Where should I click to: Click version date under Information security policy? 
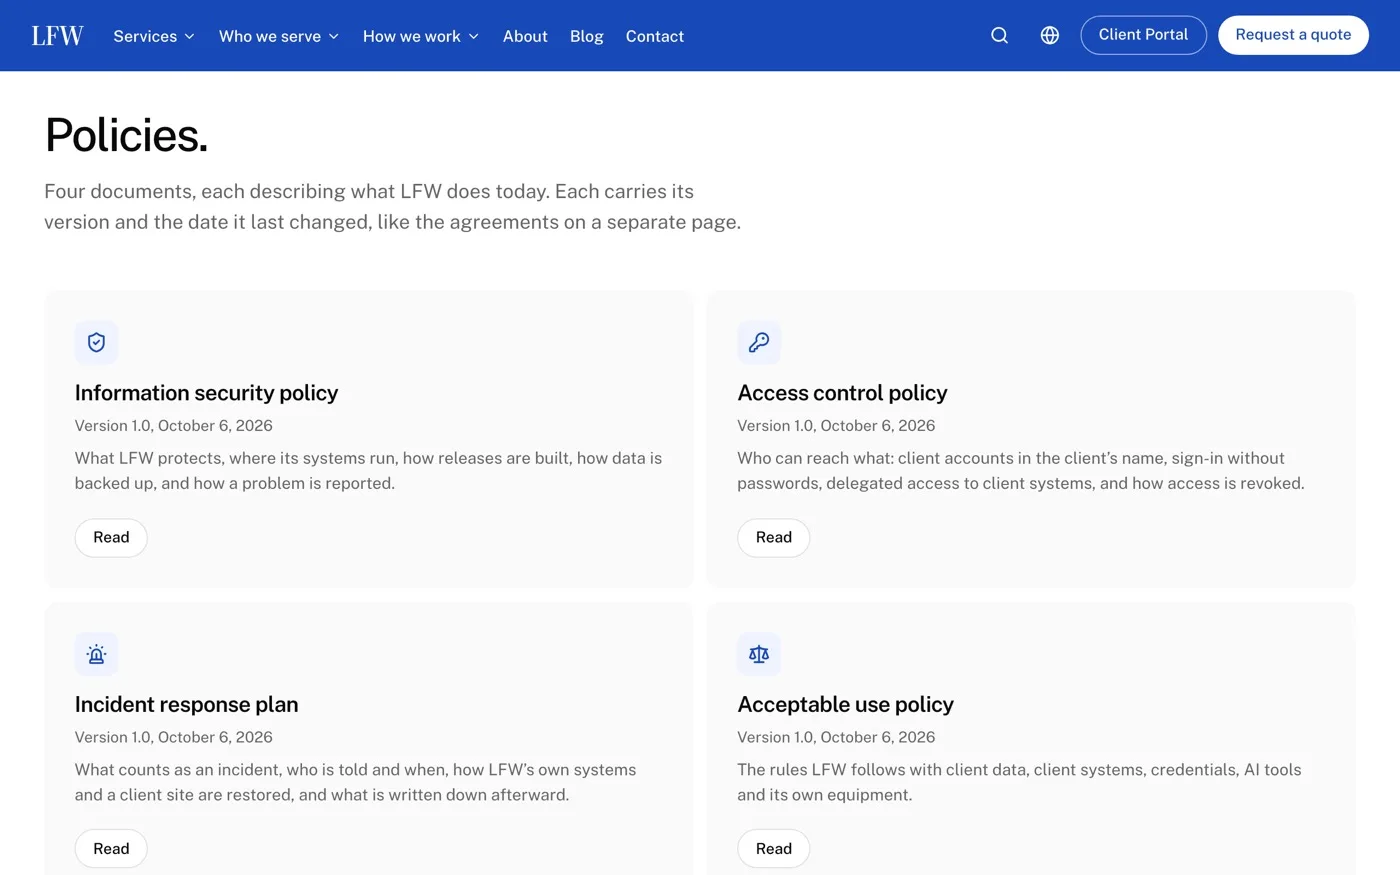click(x=174, y=426)
